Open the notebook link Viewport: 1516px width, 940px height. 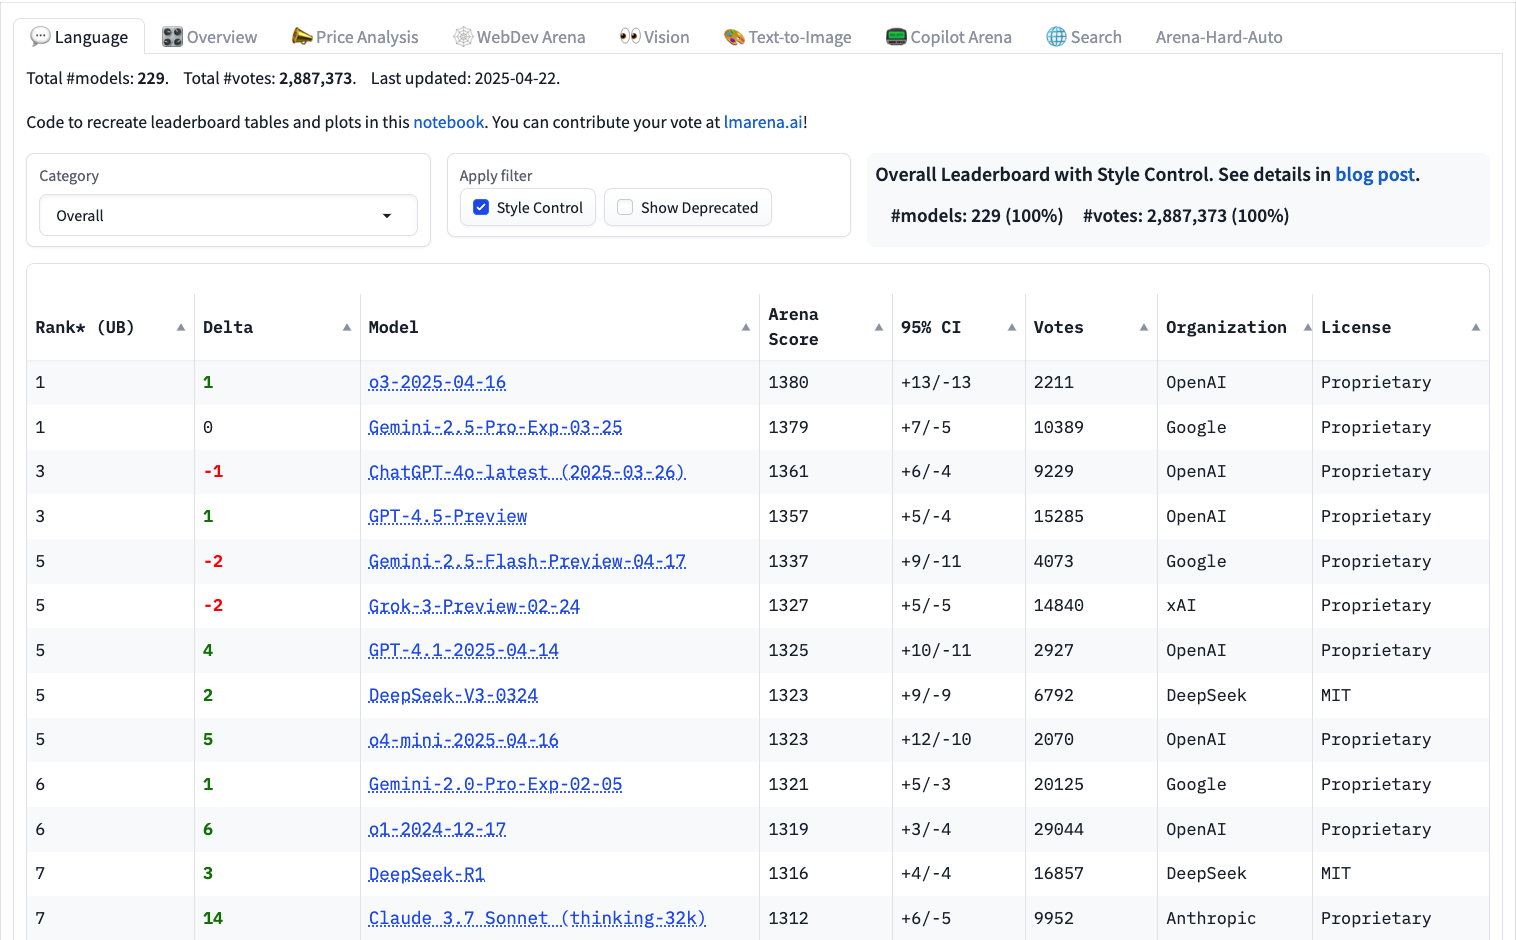pyautogui.click(x=449, y=122)
